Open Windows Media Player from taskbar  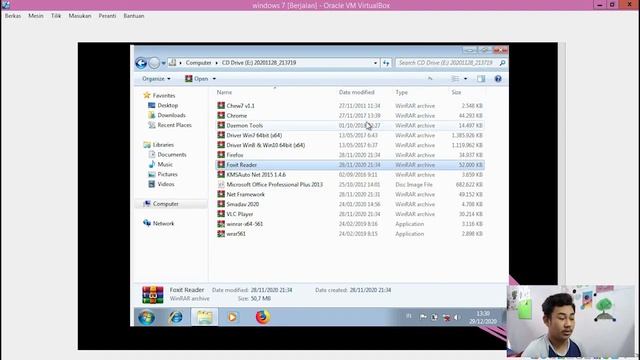tap(233, 317)
